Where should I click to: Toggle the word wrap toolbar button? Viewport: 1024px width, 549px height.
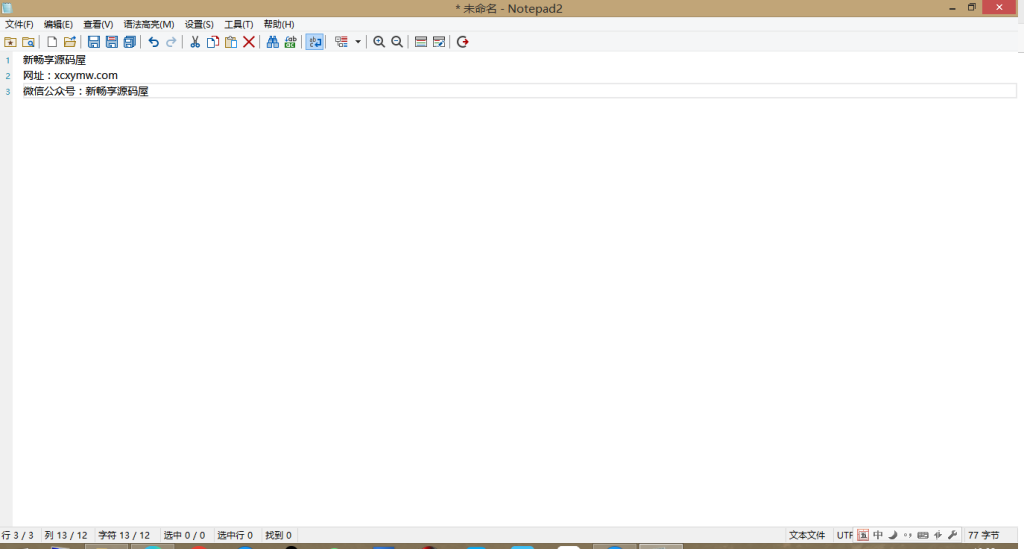(x=315, y=42)
